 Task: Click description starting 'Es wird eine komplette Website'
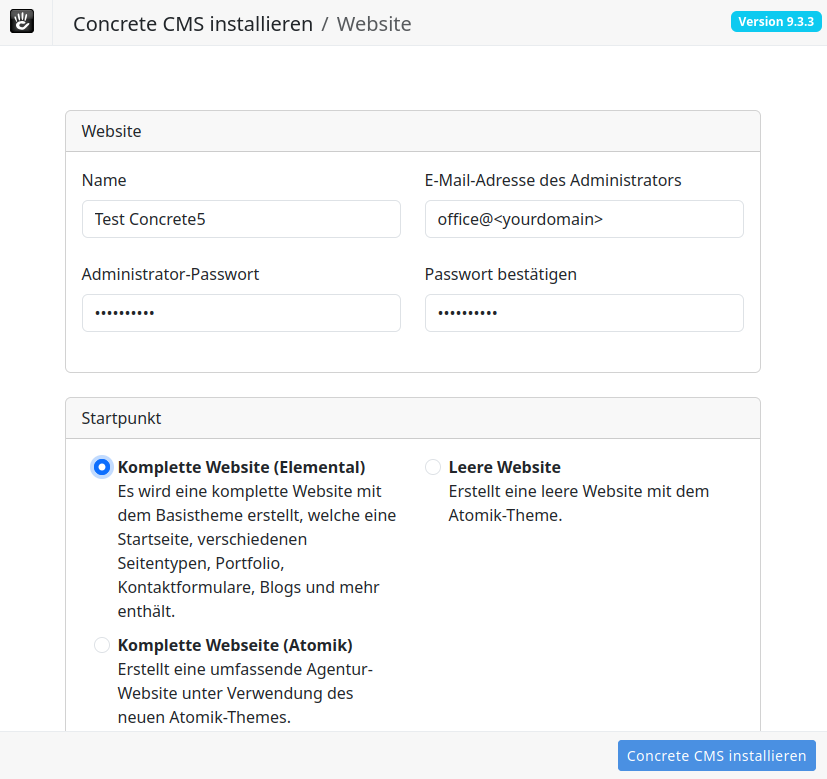(x=257, y=551)
